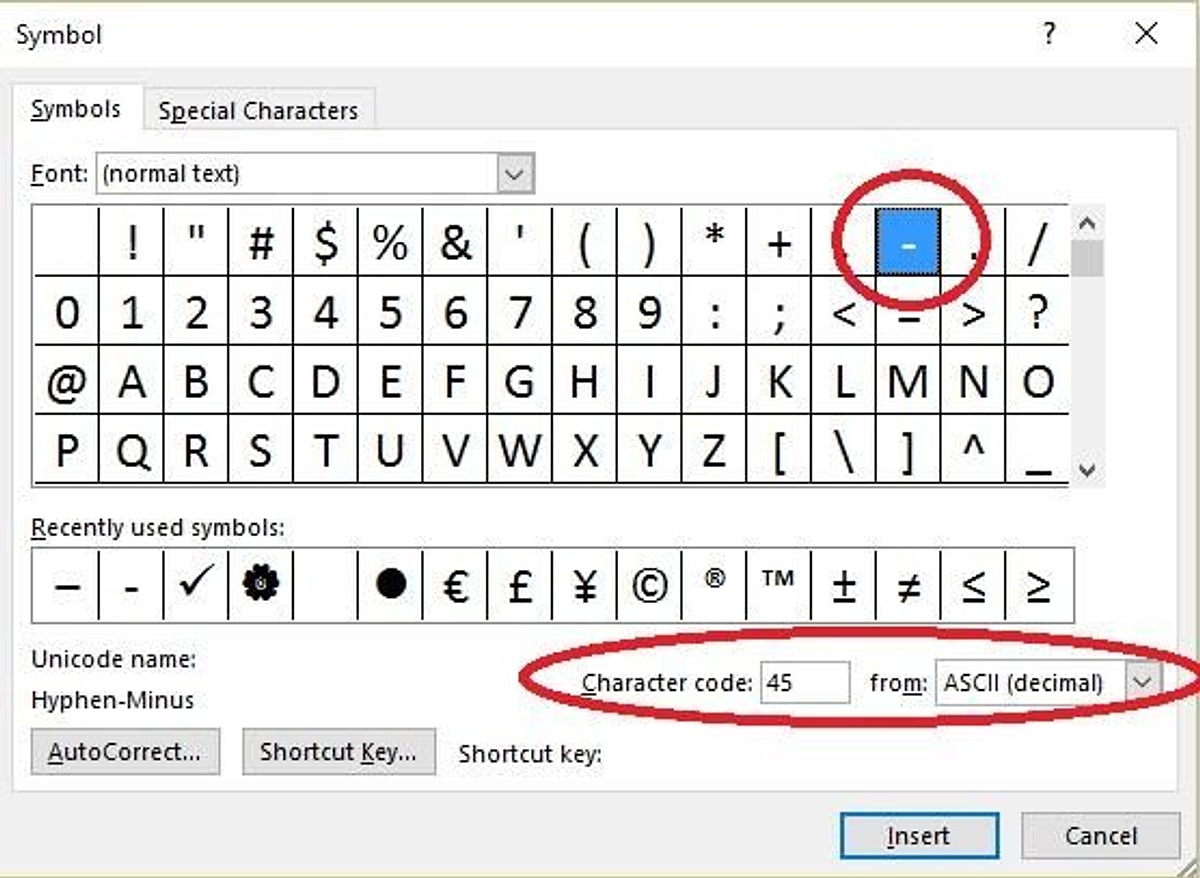Image resolution: width=1200 pixels, height=878 pixels.
Task: Select the plus-minus symbol
Action: point(844,584)
